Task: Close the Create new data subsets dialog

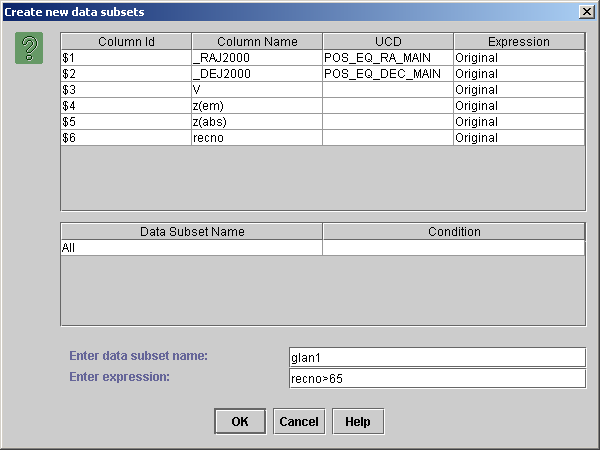Action: 587,12
